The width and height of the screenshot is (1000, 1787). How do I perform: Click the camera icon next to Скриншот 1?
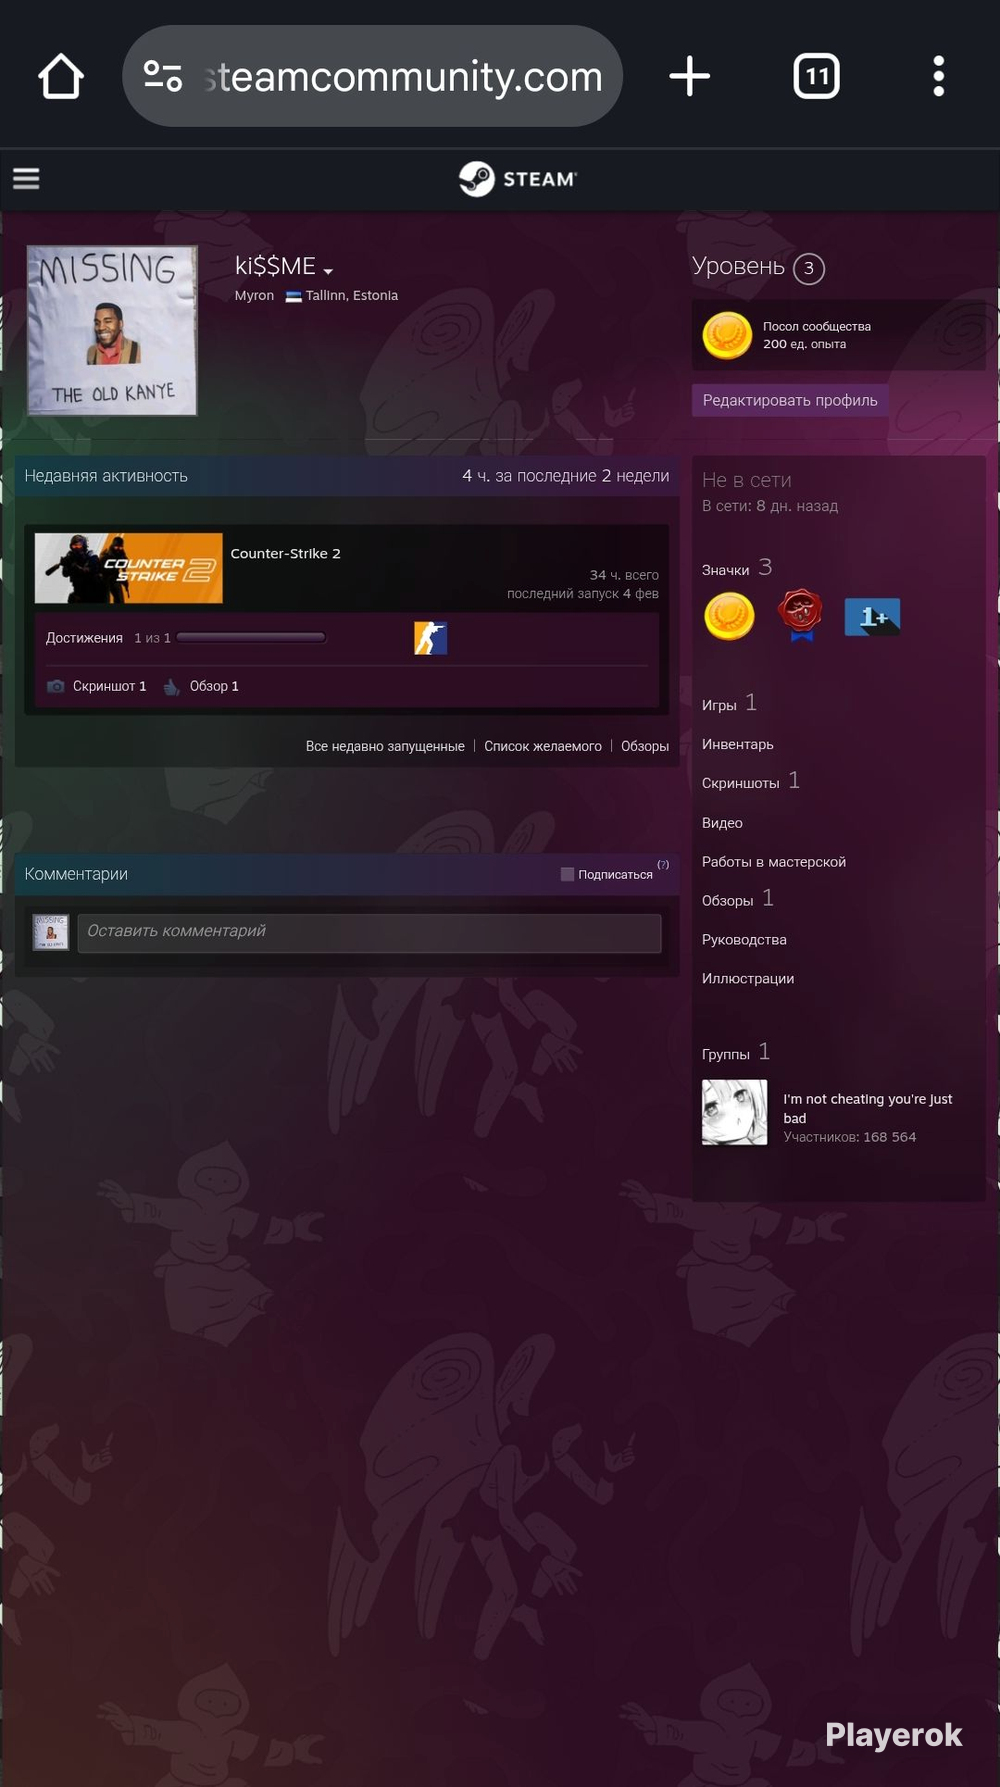point(56,686)
